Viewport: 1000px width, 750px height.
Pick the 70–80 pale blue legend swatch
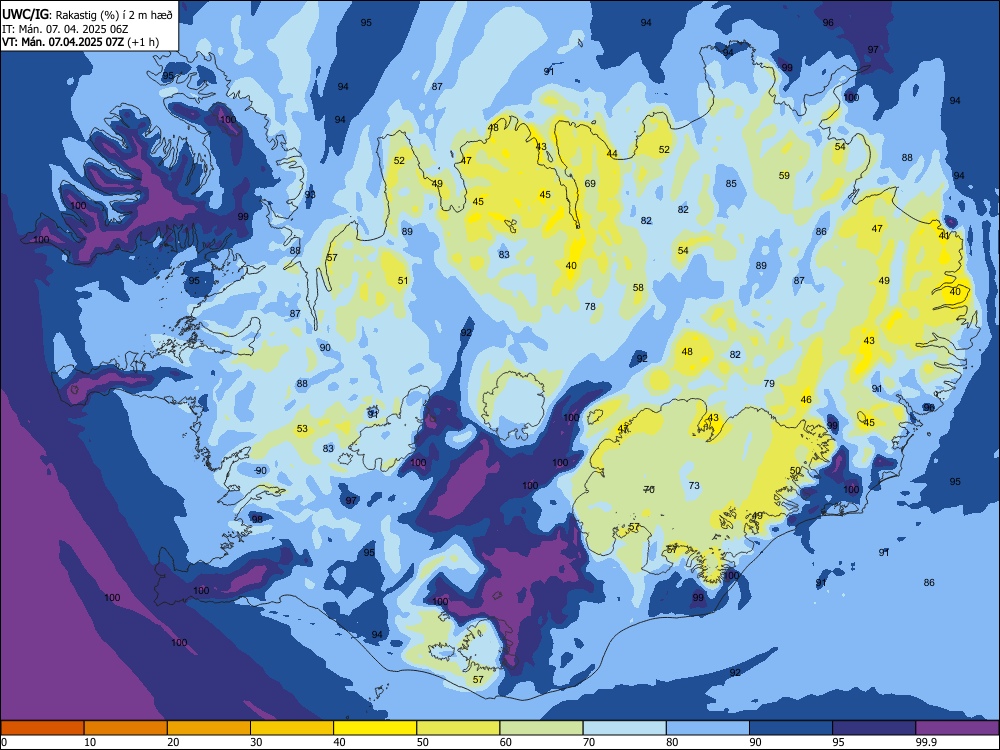(x=624, y=728)
